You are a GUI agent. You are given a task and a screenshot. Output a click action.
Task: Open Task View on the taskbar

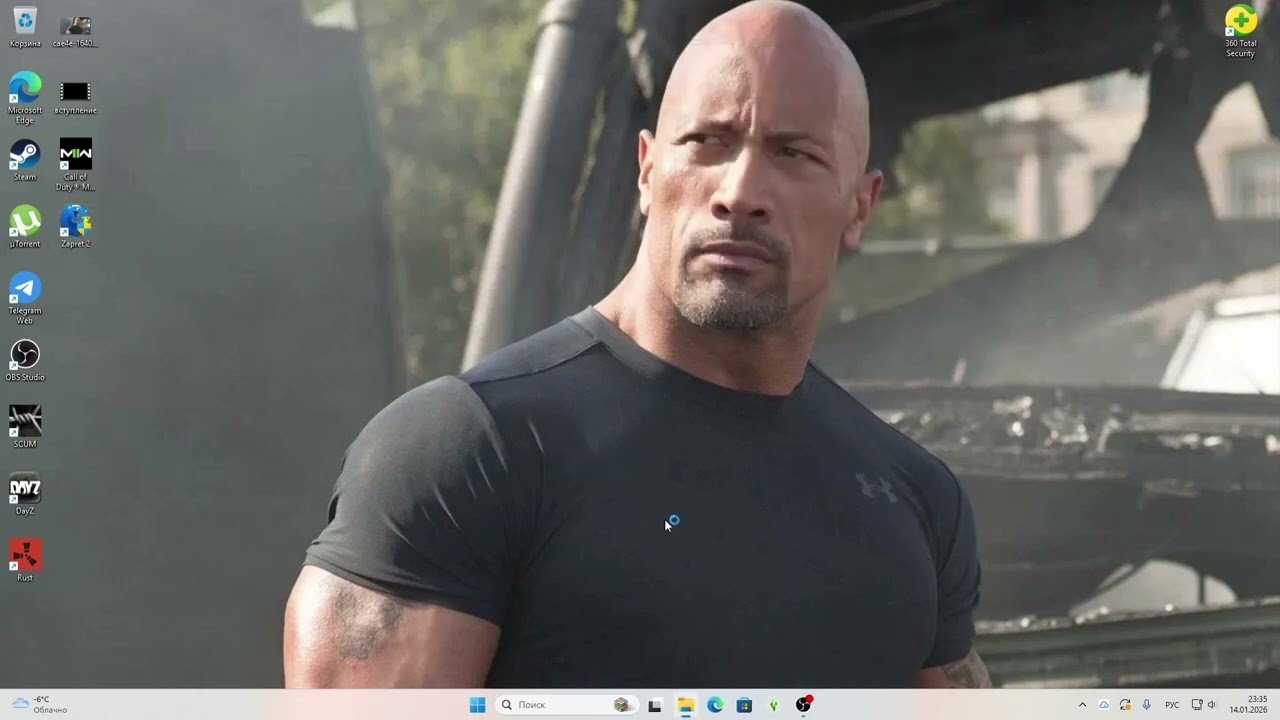[x=655, y=705]
